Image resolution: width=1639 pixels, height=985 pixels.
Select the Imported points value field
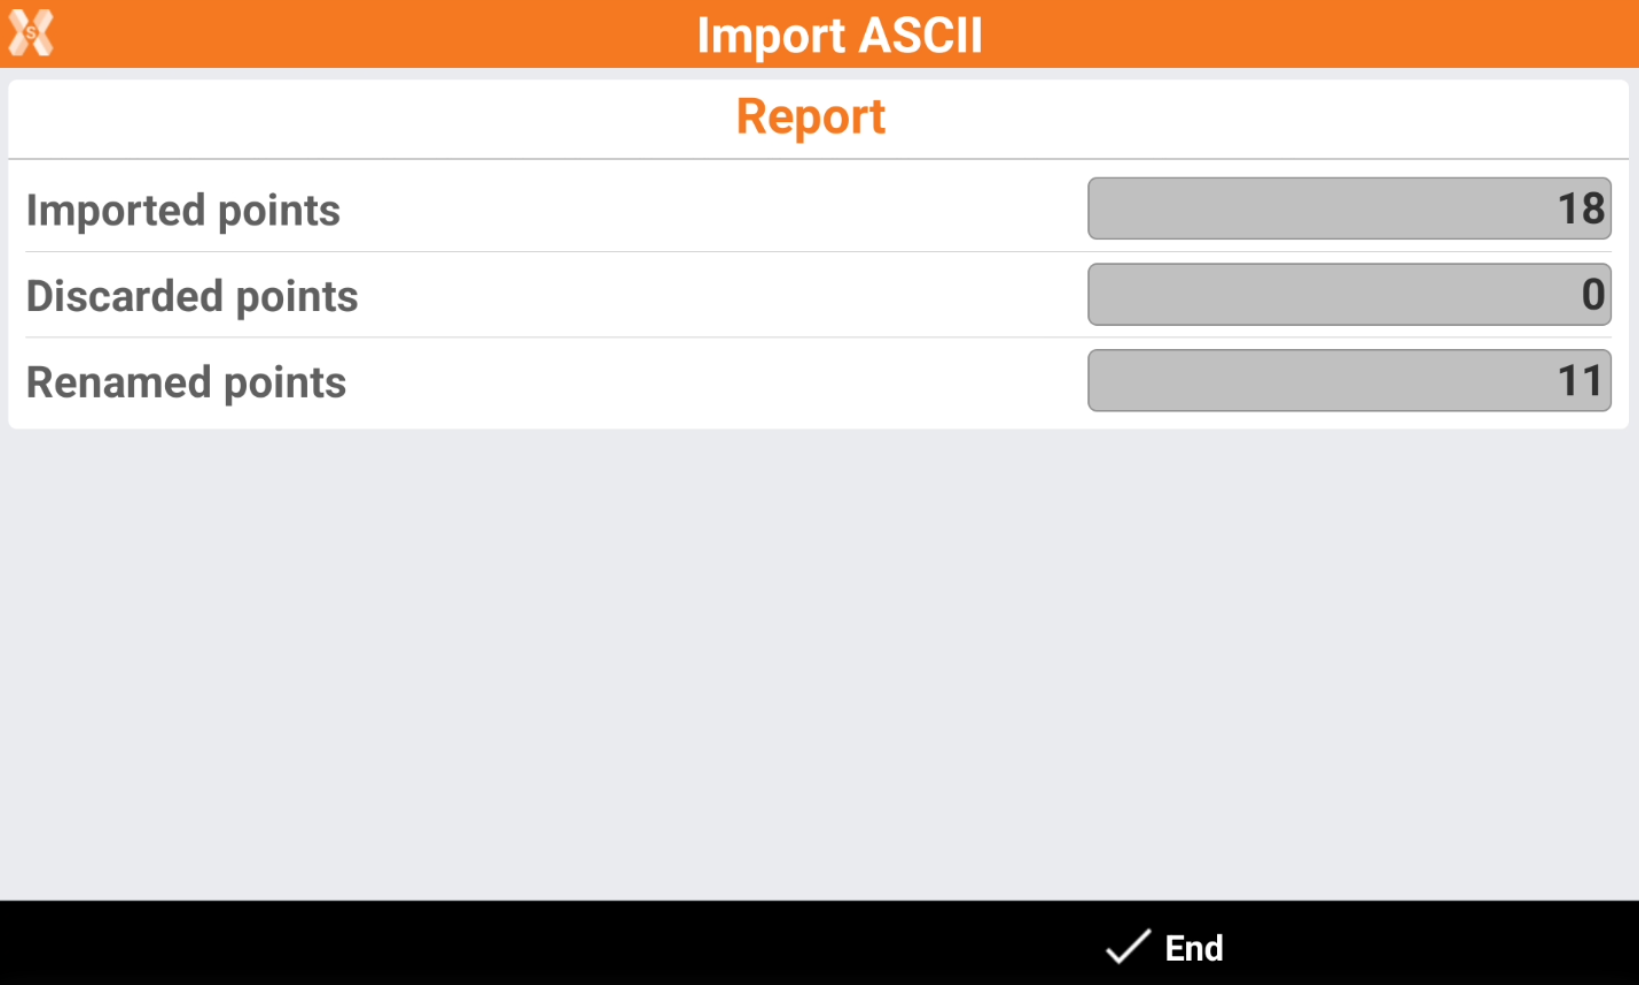point(1348,209)
